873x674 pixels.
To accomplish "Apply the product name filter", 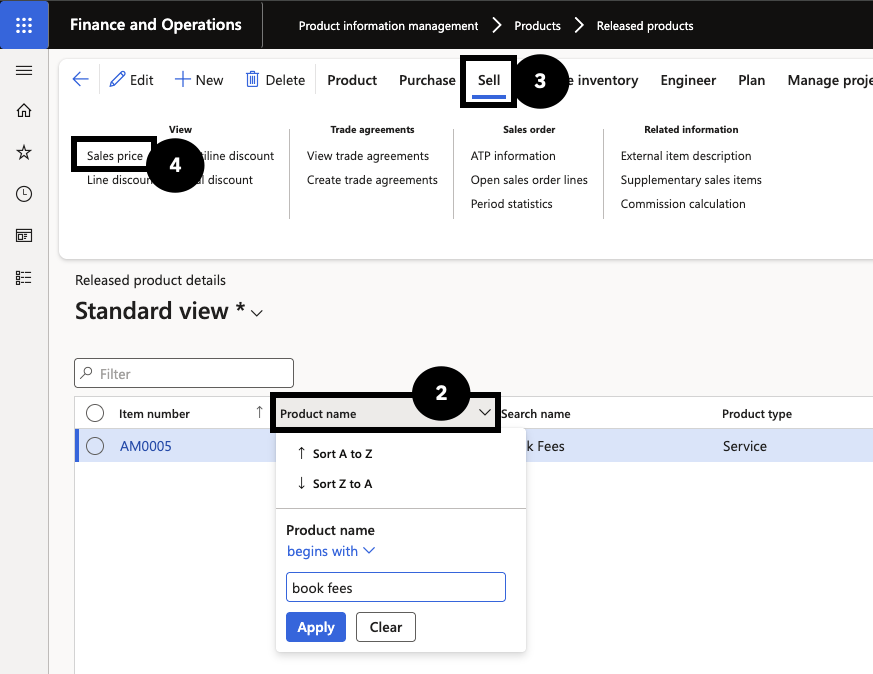I will 316,627.
